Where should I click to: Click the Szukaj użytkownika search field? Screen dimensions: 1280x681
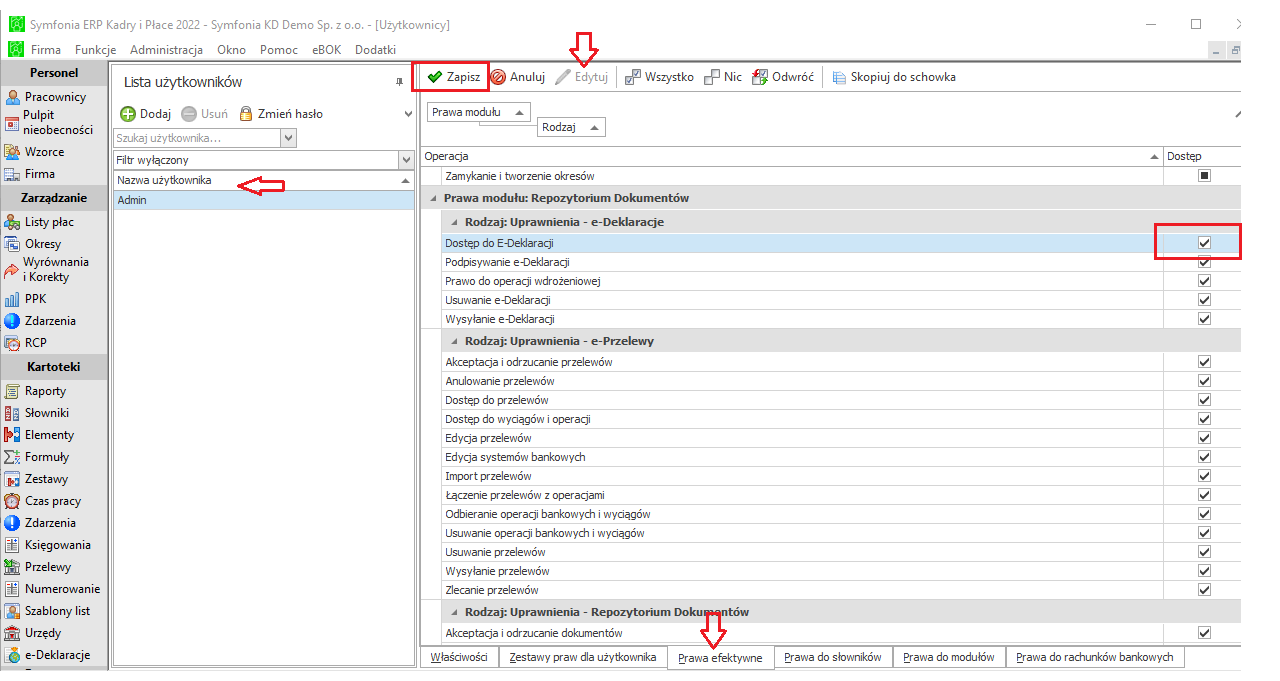(198, 138)
